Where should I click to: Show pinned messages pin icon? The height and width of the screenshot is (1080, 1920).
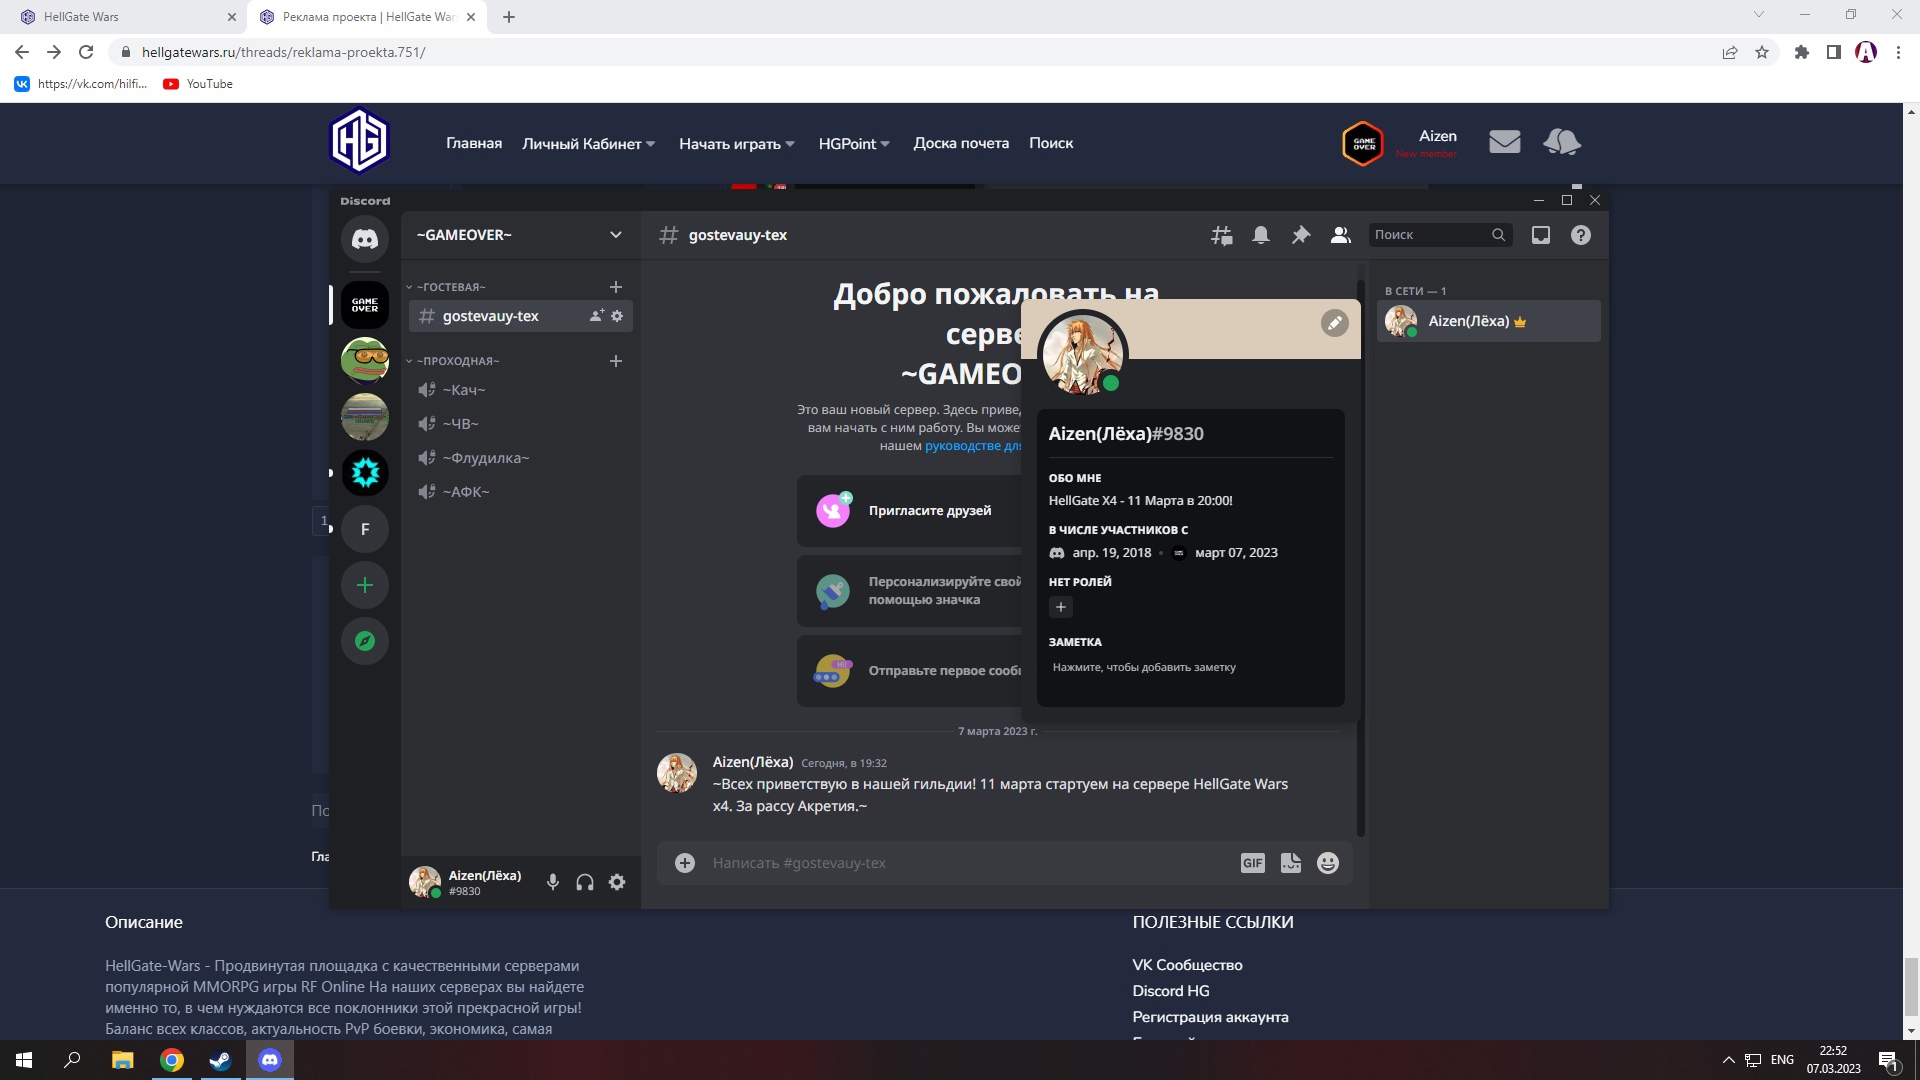pos(1301,235)
